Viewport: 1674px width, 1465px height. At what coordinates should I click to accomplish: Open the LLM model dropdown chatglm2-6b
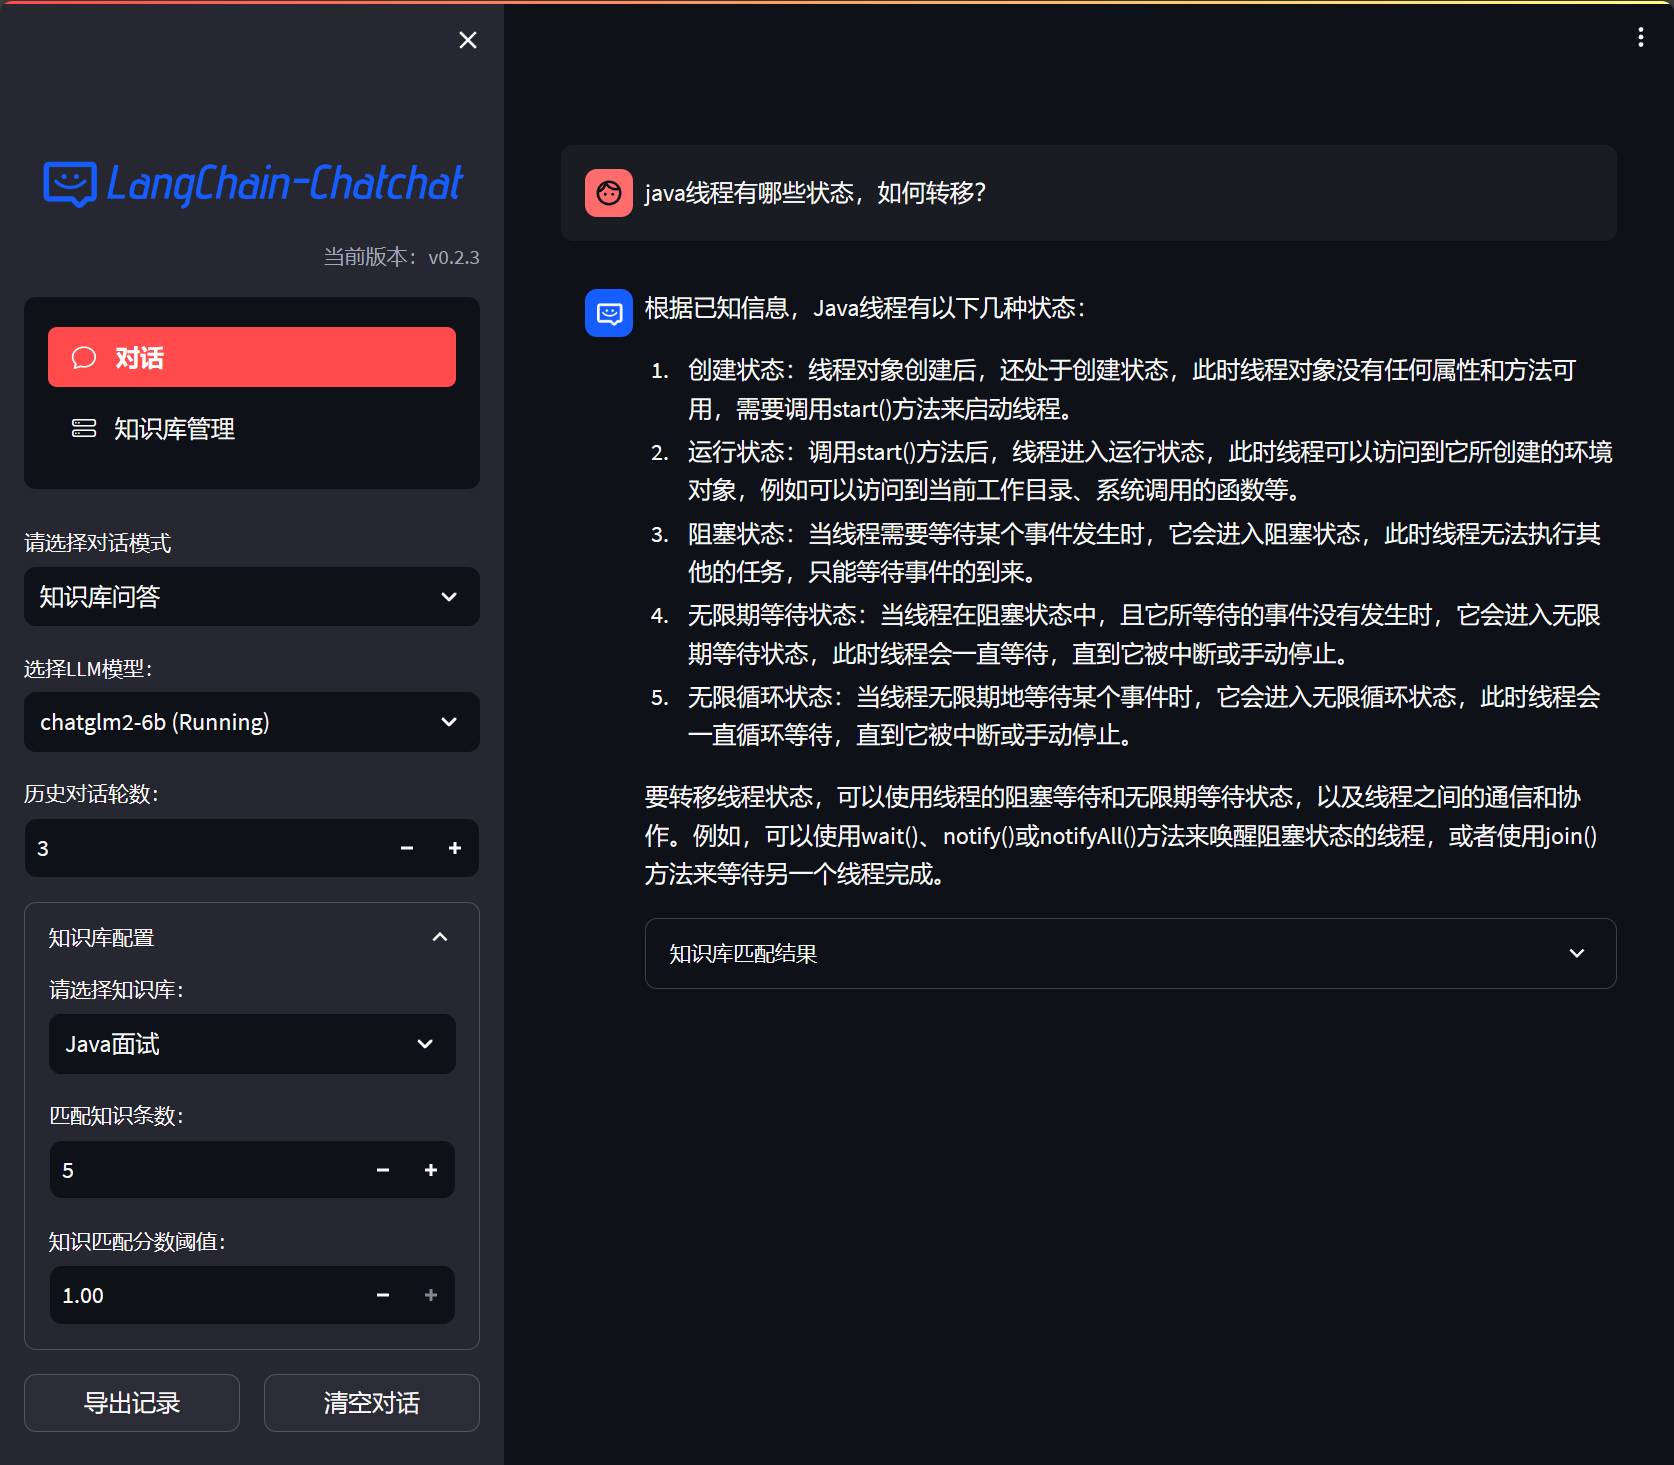pyautogui.click(x=252, y=722)
